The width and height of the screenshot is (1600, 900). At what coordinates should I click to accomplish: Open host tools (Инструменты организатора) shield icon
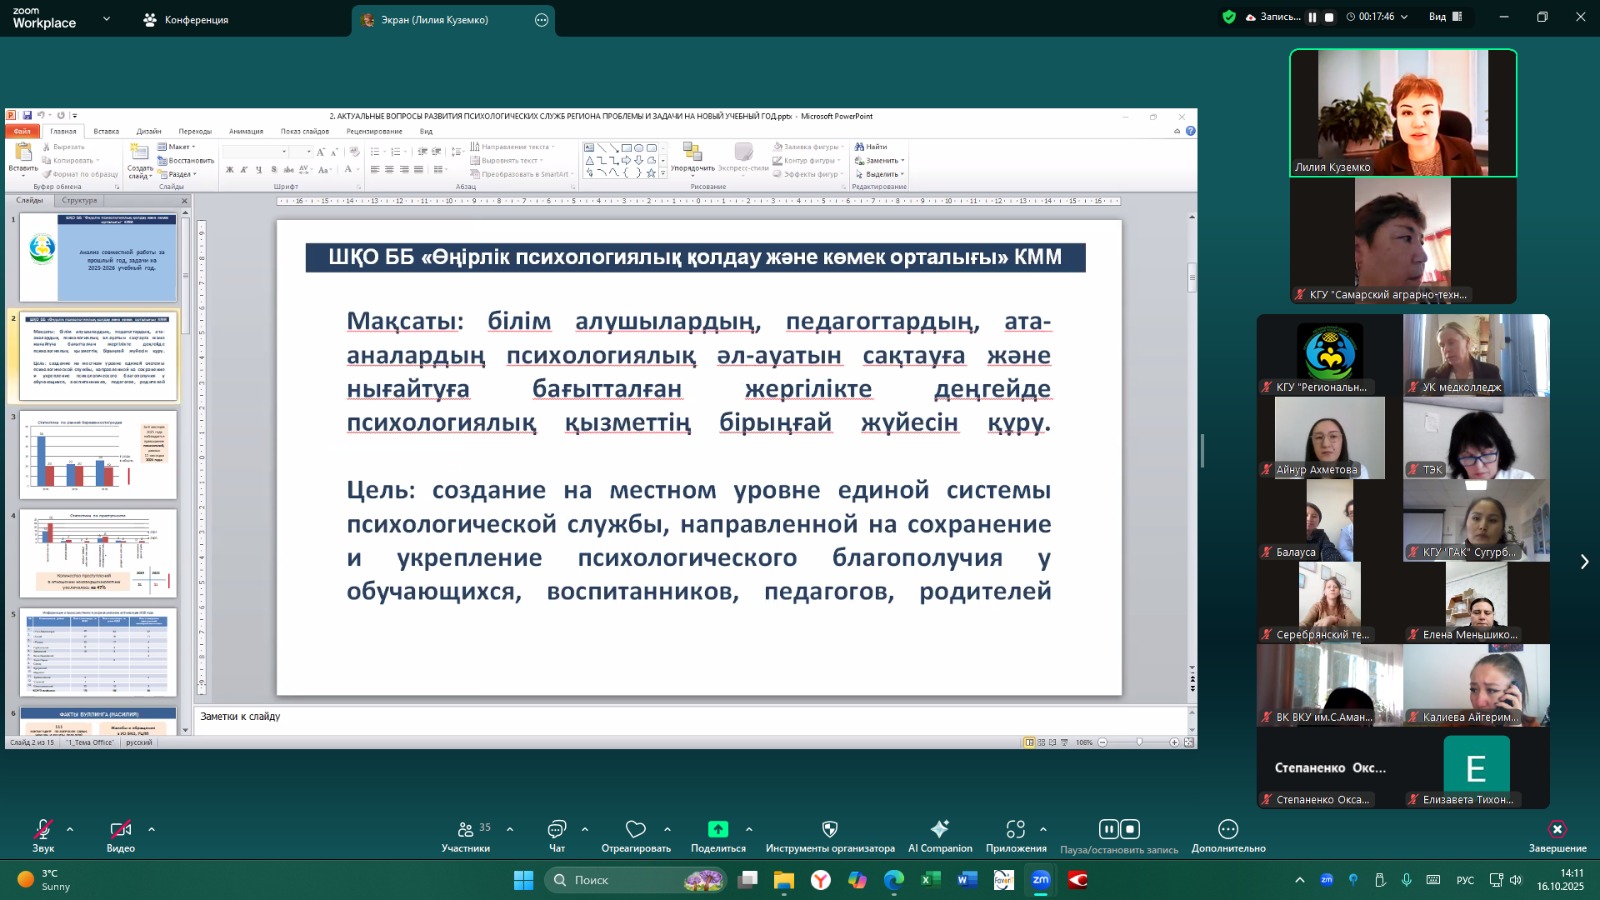point(829,830)
